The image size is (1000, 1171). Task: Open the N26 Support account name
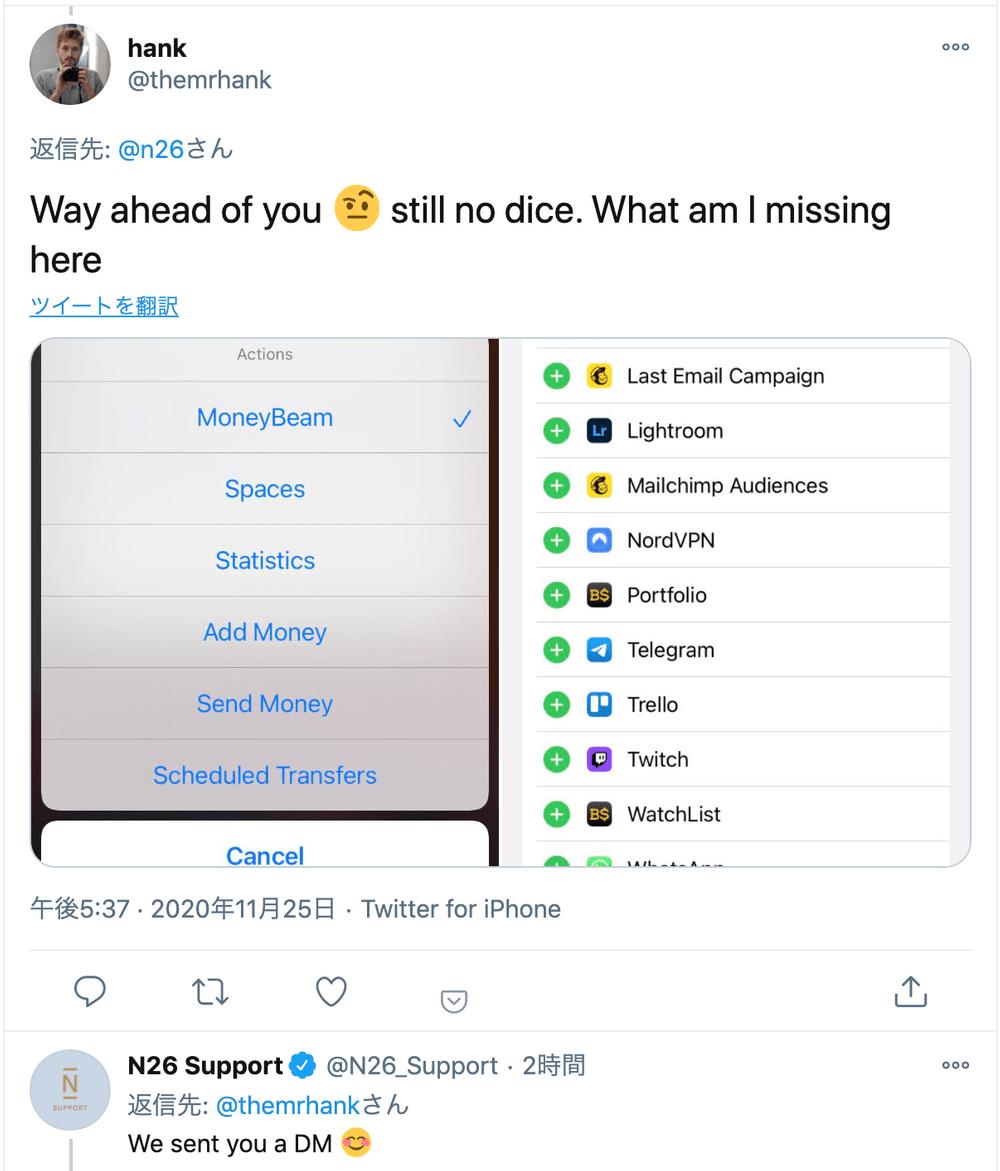pos(205,1066)
